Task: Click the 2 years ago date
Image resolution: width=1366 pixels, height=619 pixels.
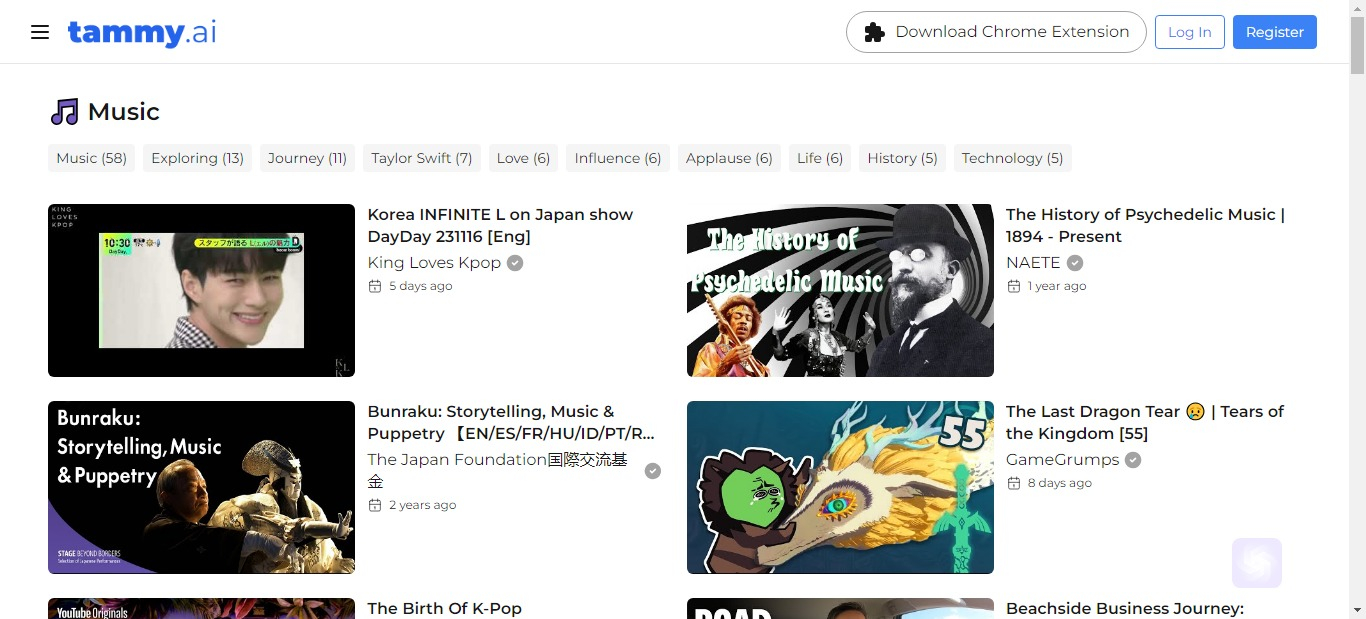Action: (x=423, y=505)
